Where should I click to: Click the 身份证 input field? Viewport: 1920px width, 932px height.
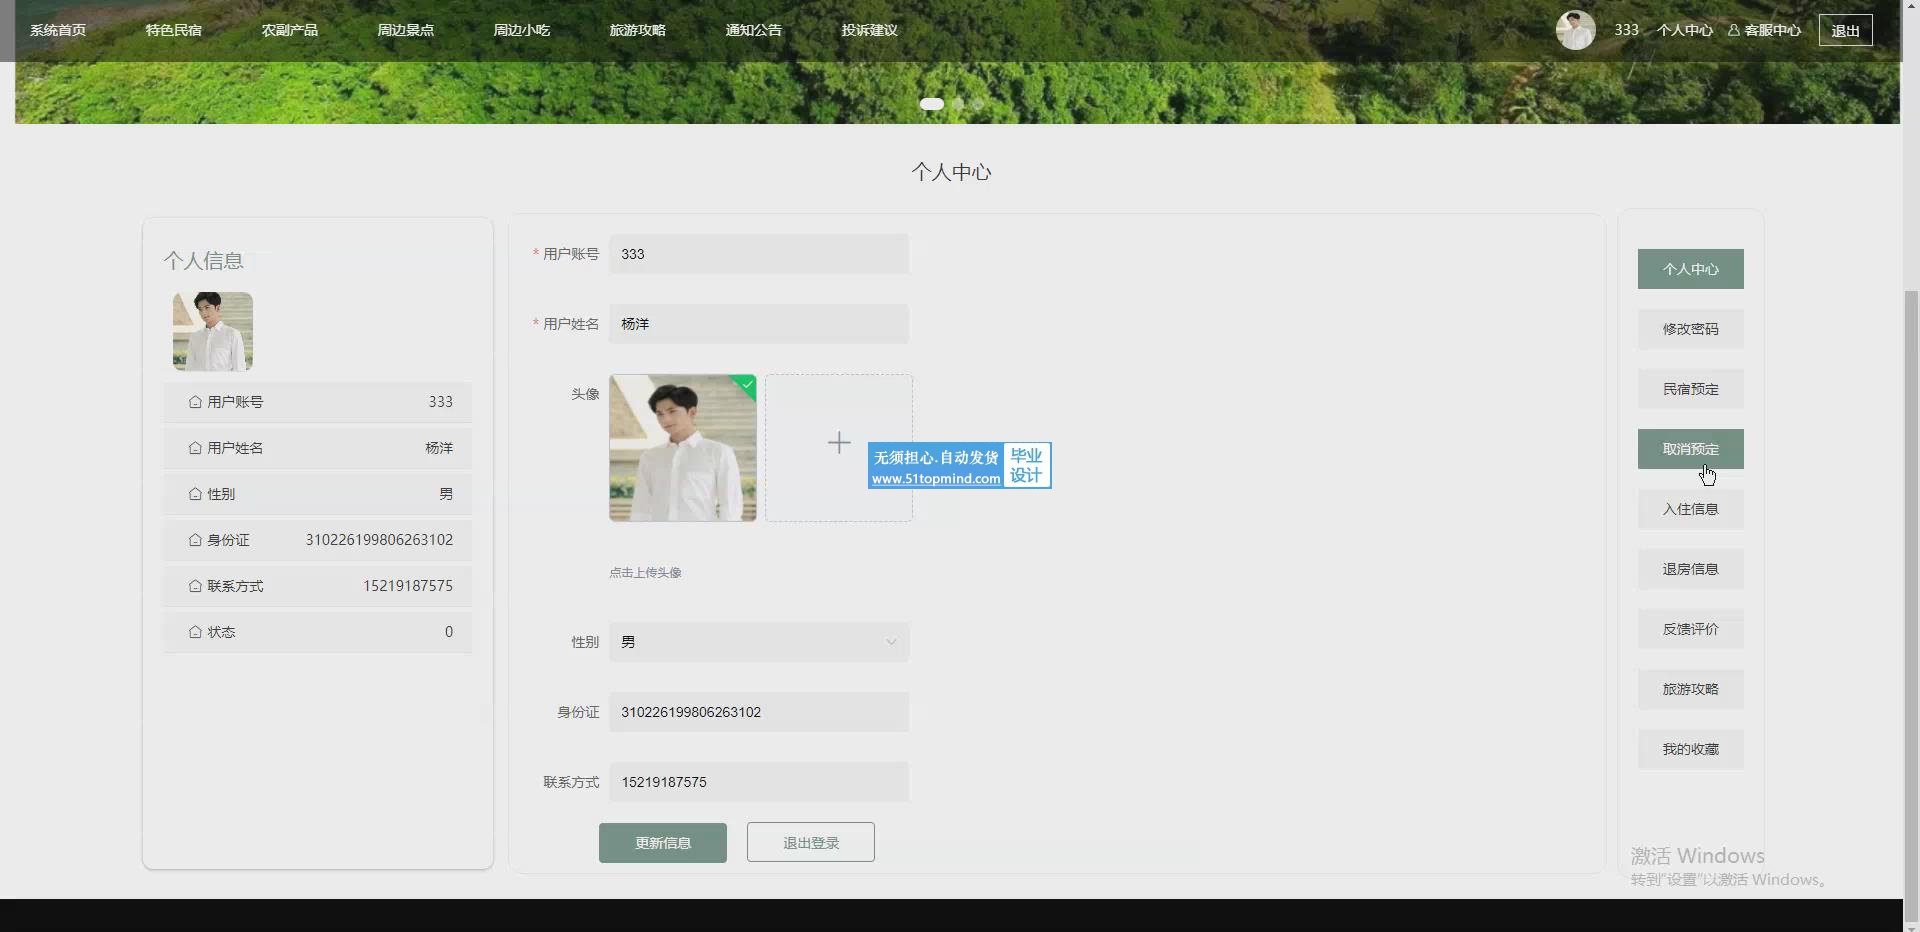pos(759,712)
